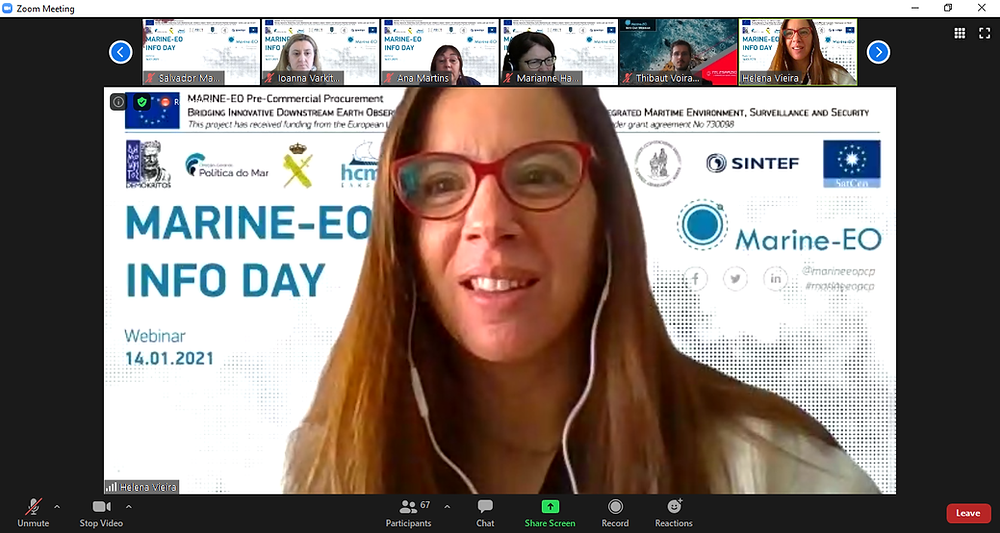Image resolution: width=1000 pixels, height=533 pixels.
Task: Select Thibaut Voira... video thumbnail
Action: (678, 52)
